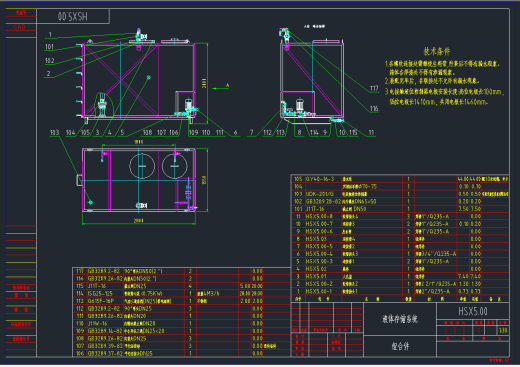Image resolution: width=520 pixels, height=367 pixels.
Task: Click the pump symbol in the side view
Action: pos(300,105)
